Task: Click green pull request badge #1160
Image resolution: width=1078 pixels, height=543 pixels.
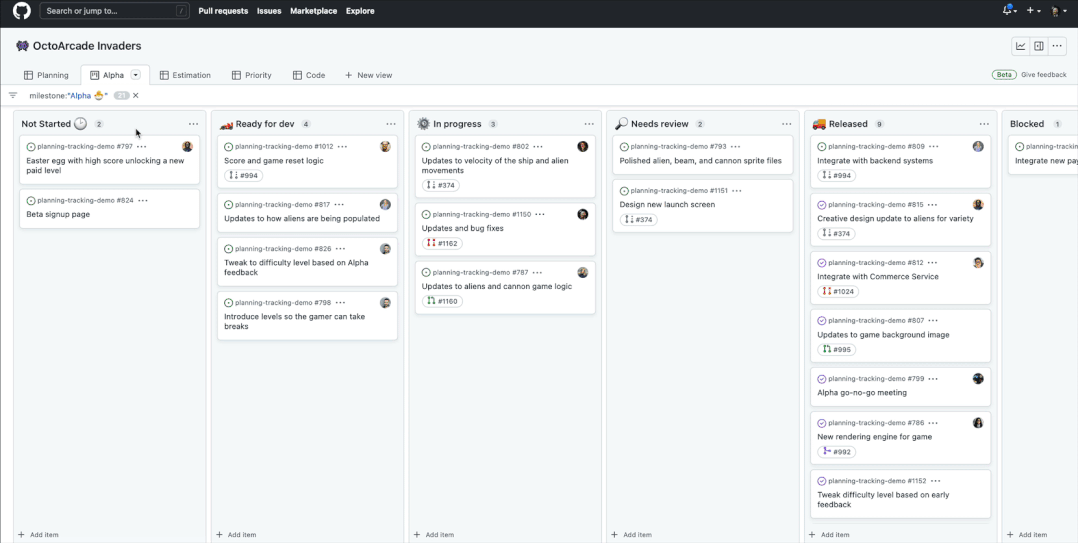Action: coord(442,301)
